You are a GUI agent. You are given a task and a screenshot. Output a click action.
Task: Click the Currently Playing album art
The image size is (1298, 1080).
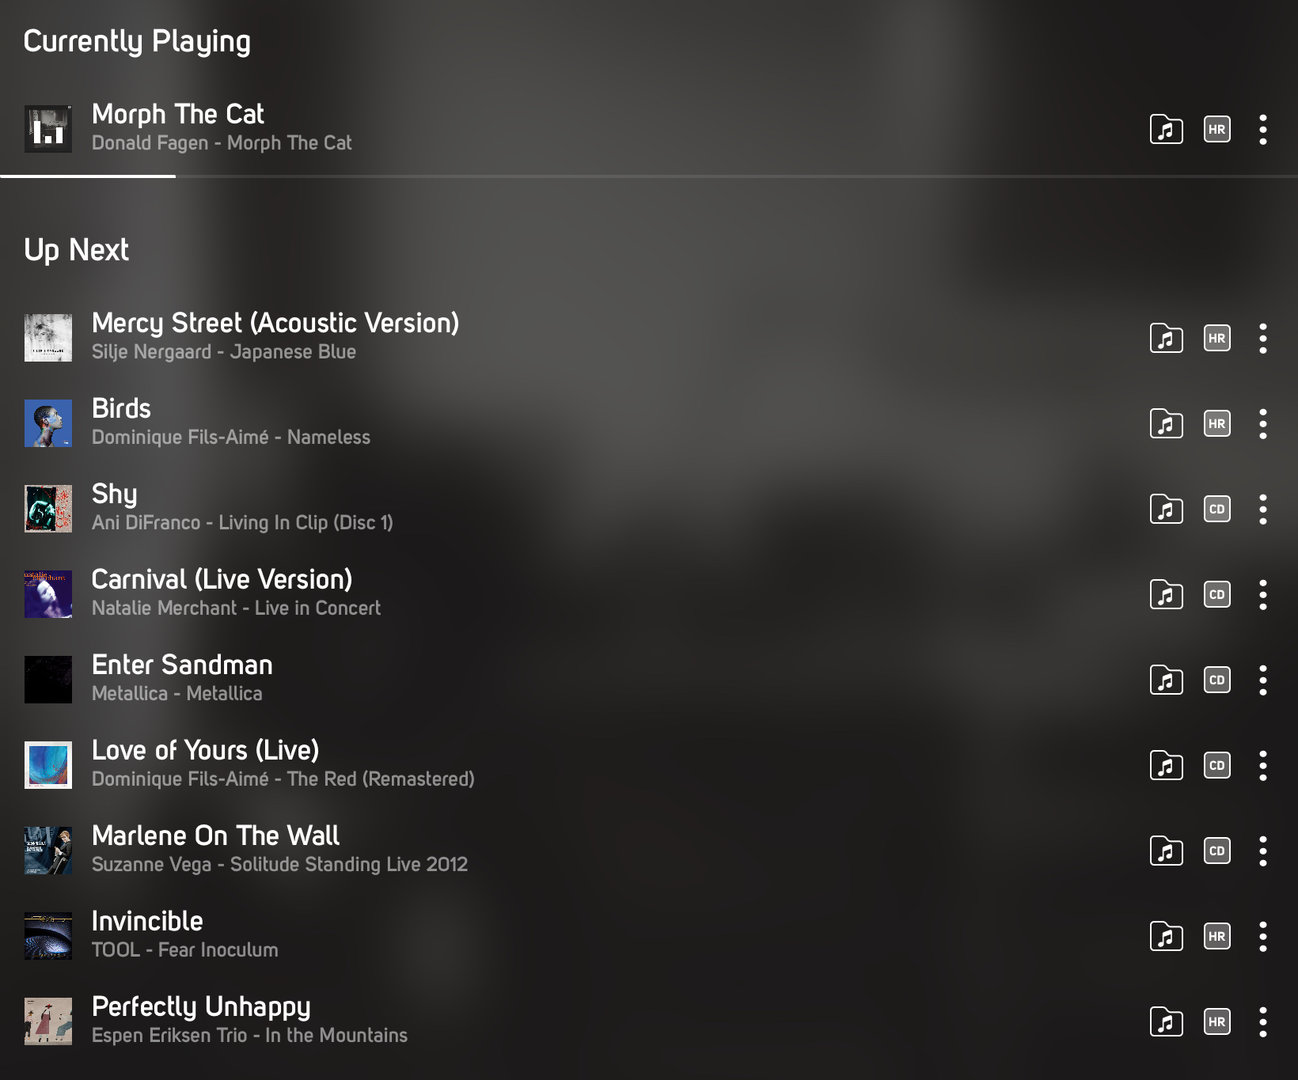pyautogui.click(x=48, y=129)
